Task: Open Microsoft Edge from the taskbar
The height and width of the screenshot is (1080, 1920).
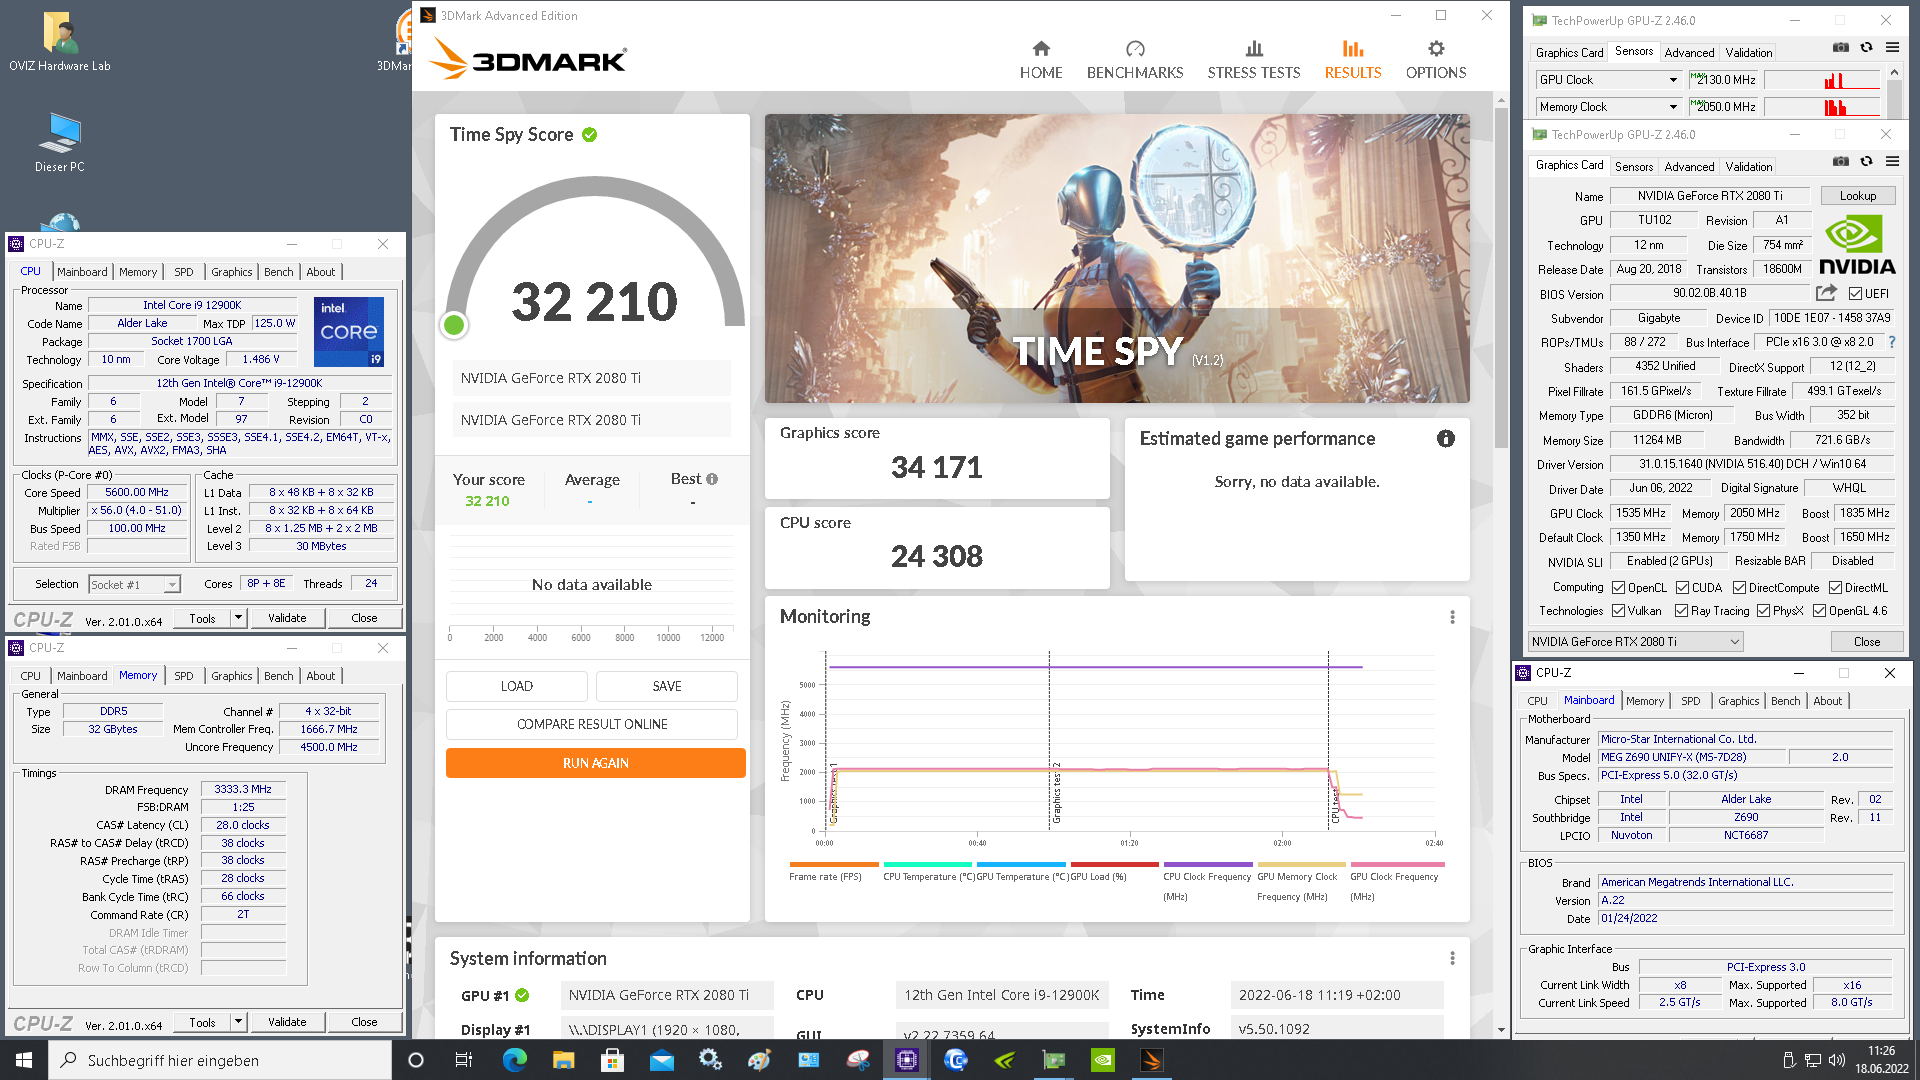Action: click(x=514, y=1060)
